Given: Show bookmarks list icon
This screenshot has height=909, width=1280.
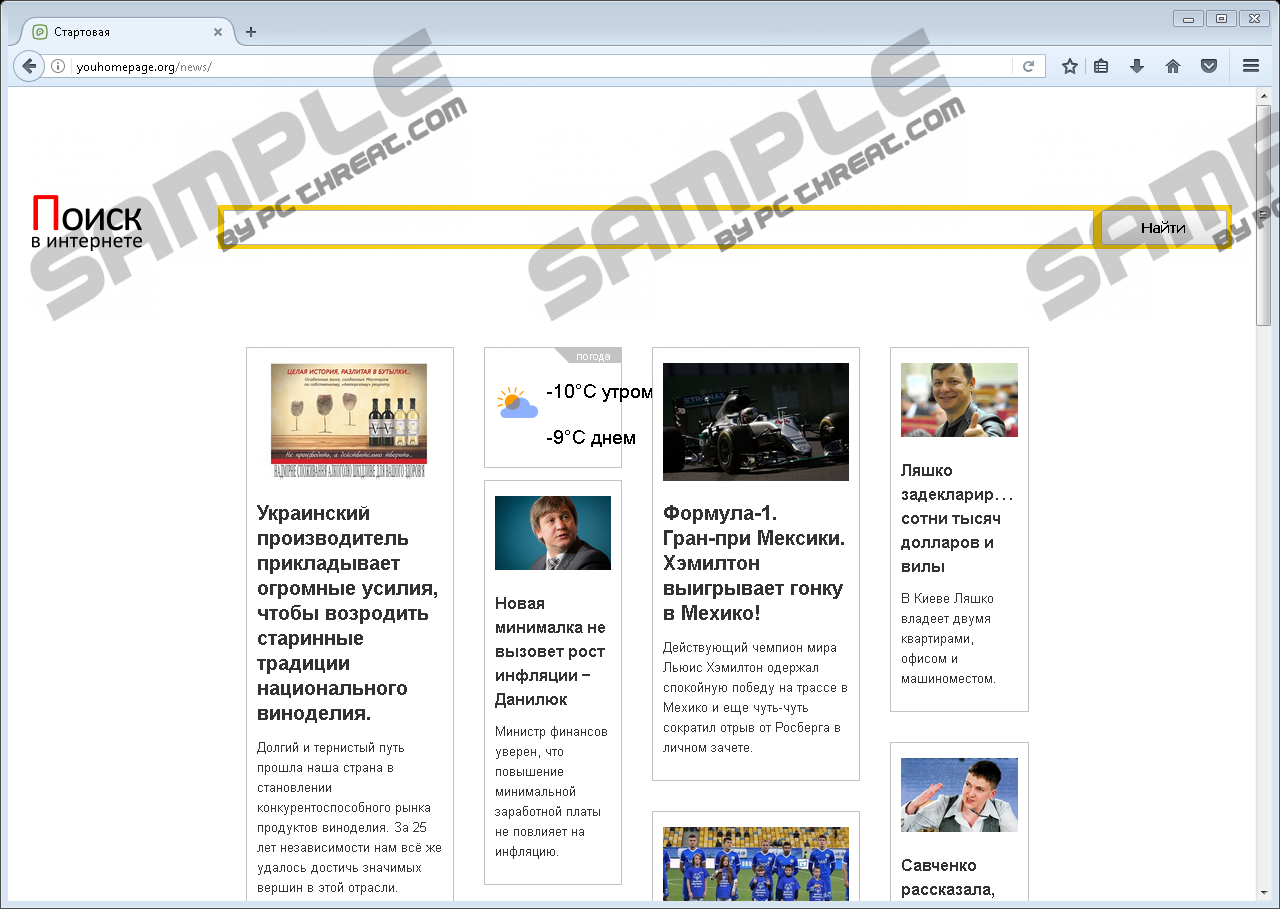Looking at the screenshot, I should [x=1101, y=67].
